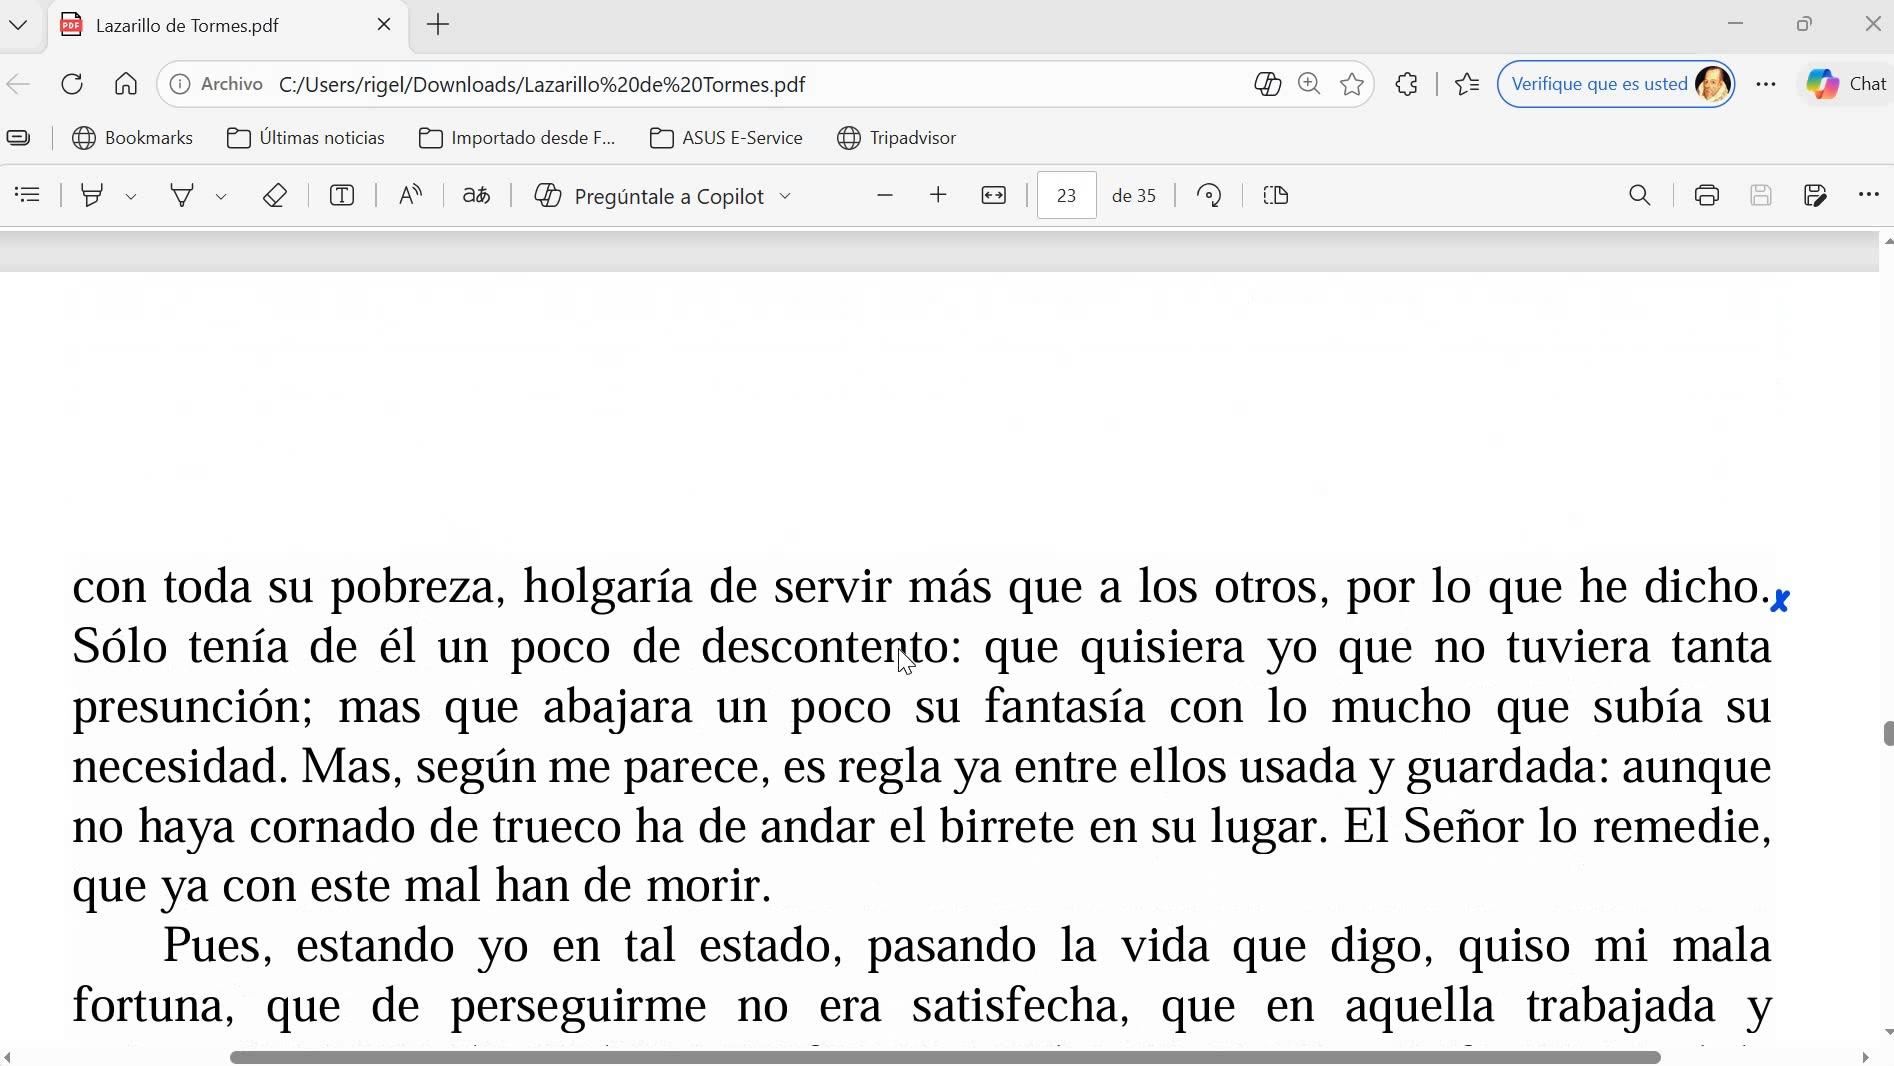
Task: Select the highlight tool
Action: [92, 195]
